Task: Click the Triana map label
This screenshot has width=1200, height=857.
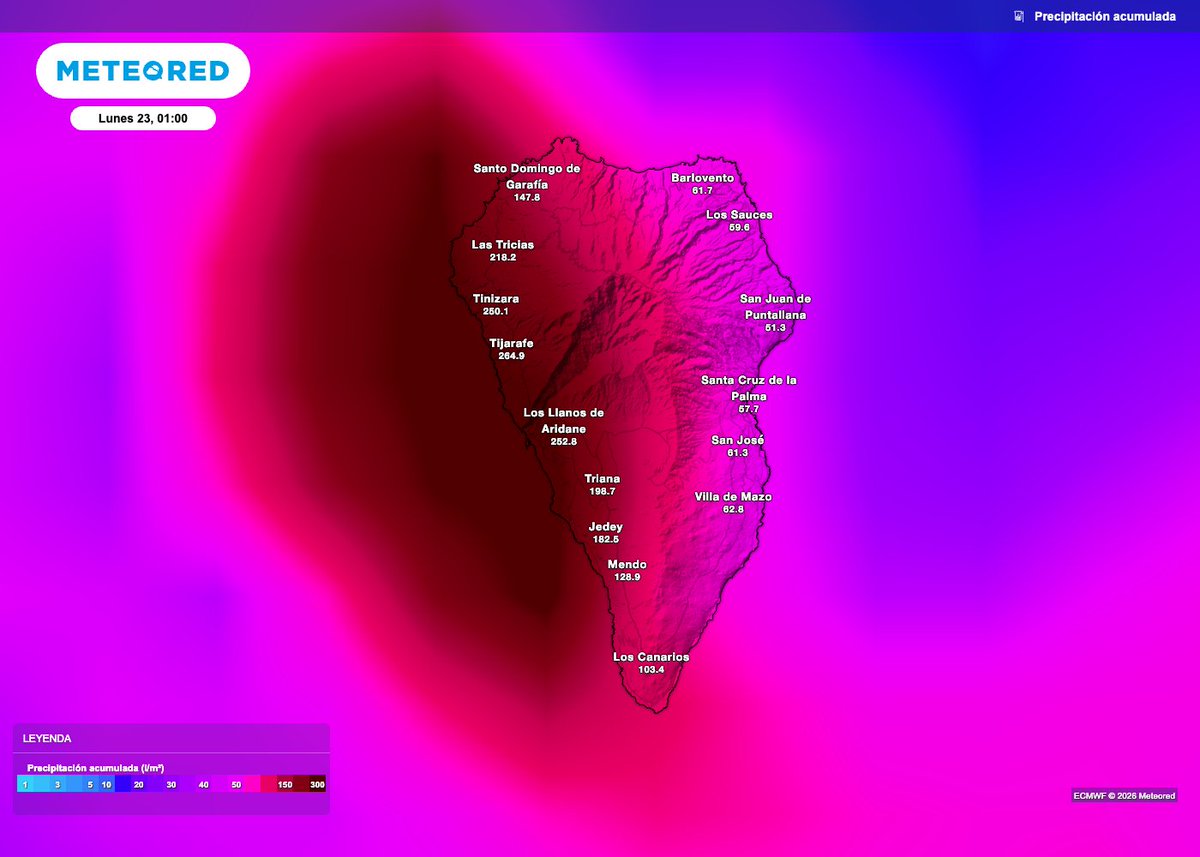Action: coord(603,479)
